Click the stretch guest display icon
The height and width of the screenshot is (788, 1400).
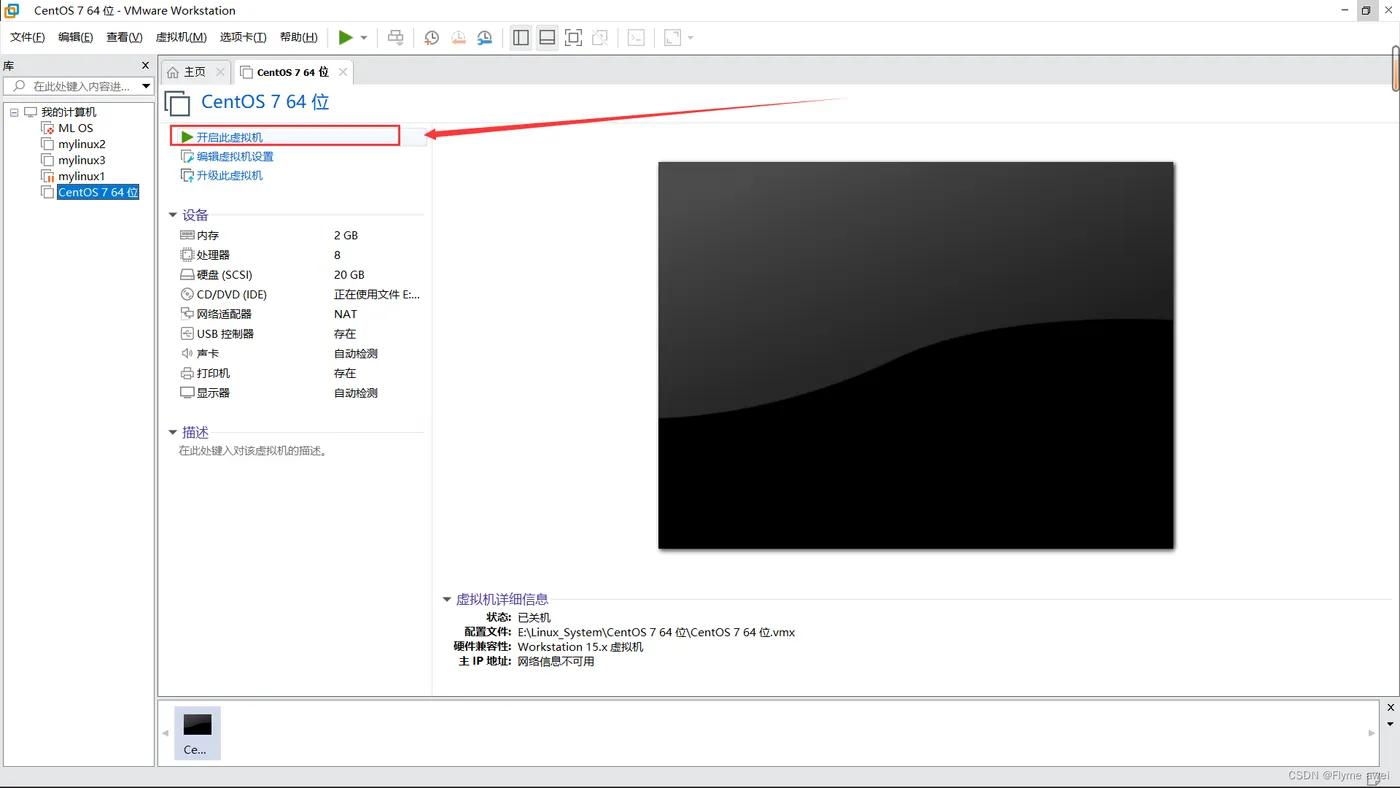click(673, 37)
